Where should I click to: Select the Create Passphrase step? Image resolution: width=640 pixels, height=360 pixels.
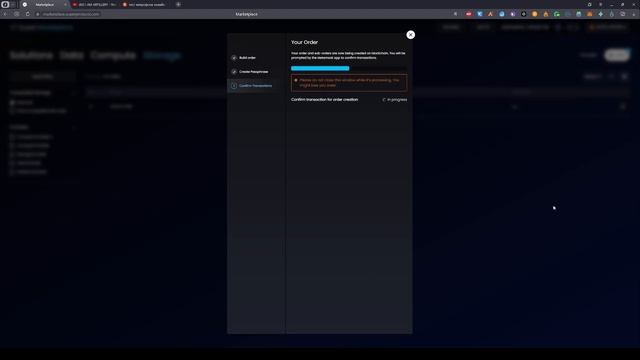253,72
